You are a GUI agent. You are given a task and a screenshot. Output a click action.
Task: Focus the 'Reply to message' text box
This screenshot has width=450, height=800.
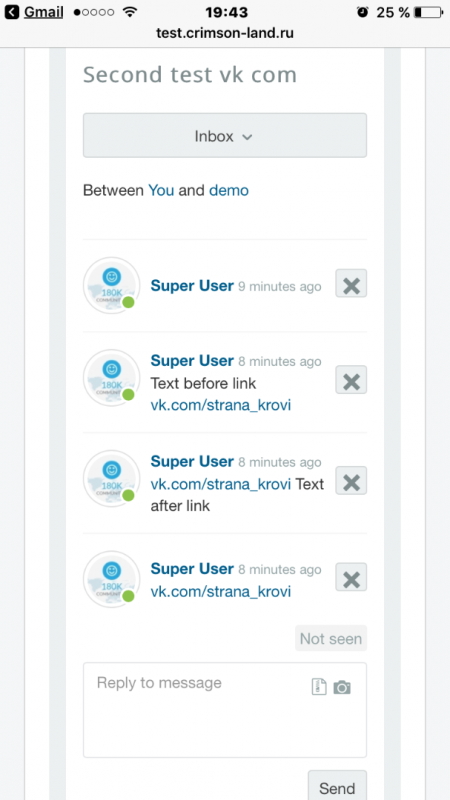pos(224,710)
